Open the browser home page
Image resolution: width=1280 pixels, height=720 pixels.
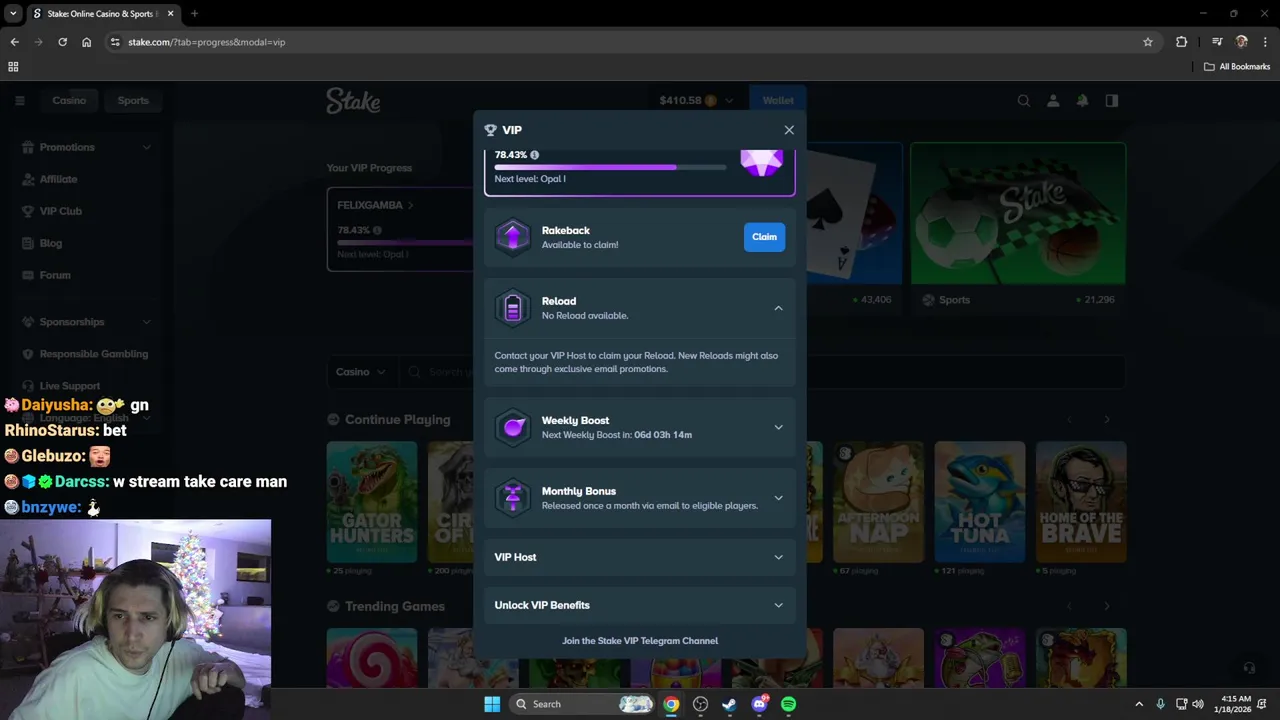[86, 42]
